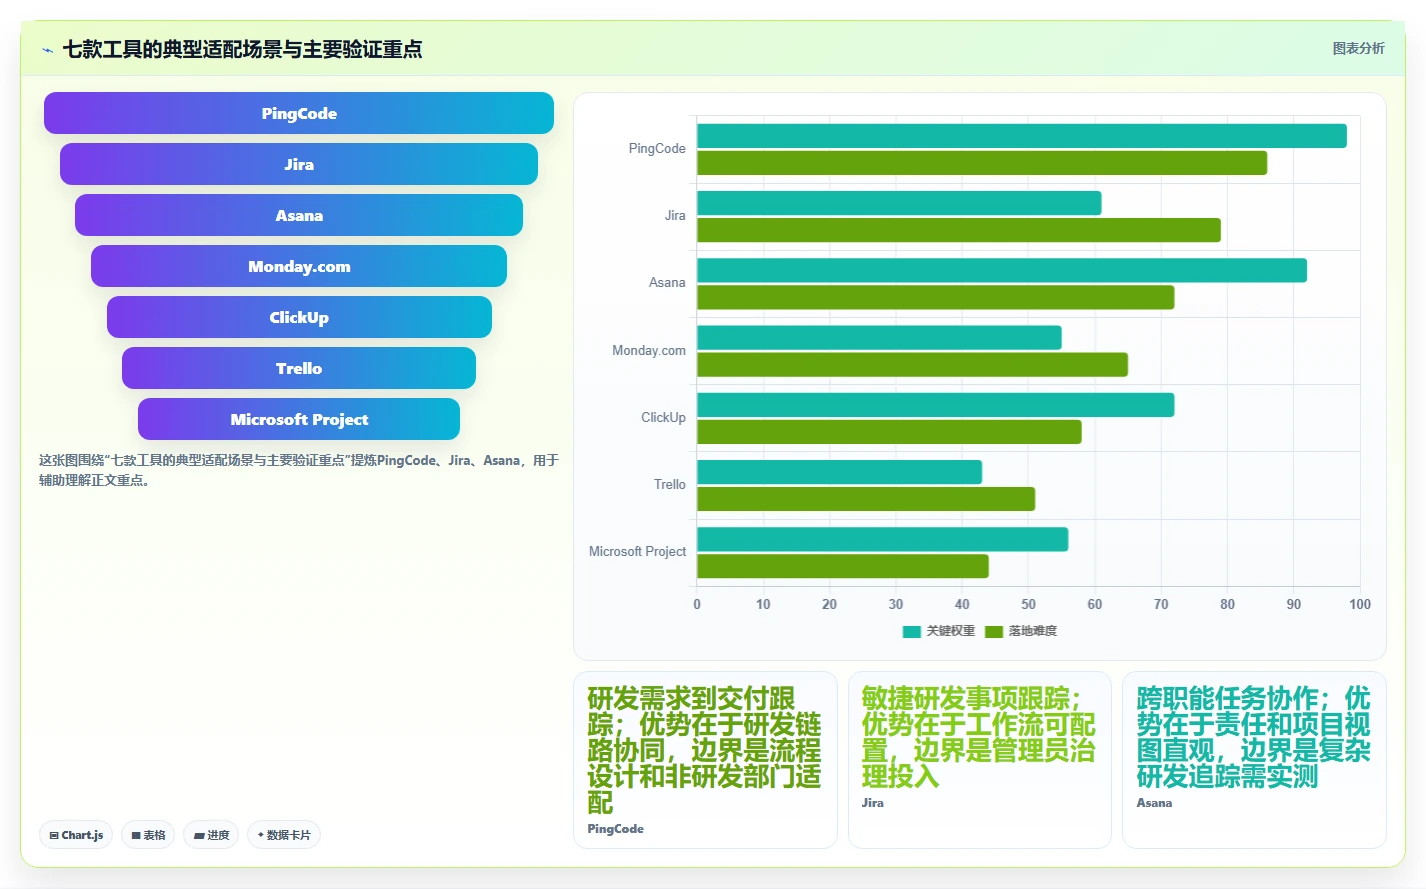The height and width of the screenshot is (889, 1426).
Task: Click the green bar for Monday.com
Action: click(912, 364)
